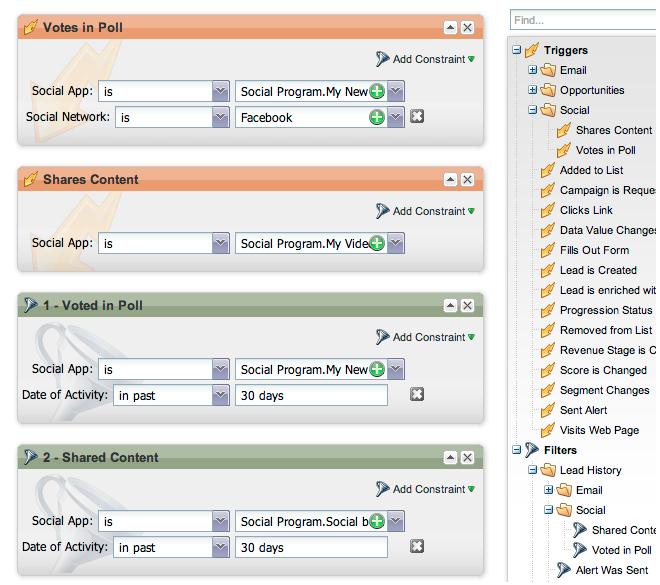Expand the Opportunities triggers folder
Image resolution: width=660 pixels, height=585 pixels.
click(x=533, y=90)
